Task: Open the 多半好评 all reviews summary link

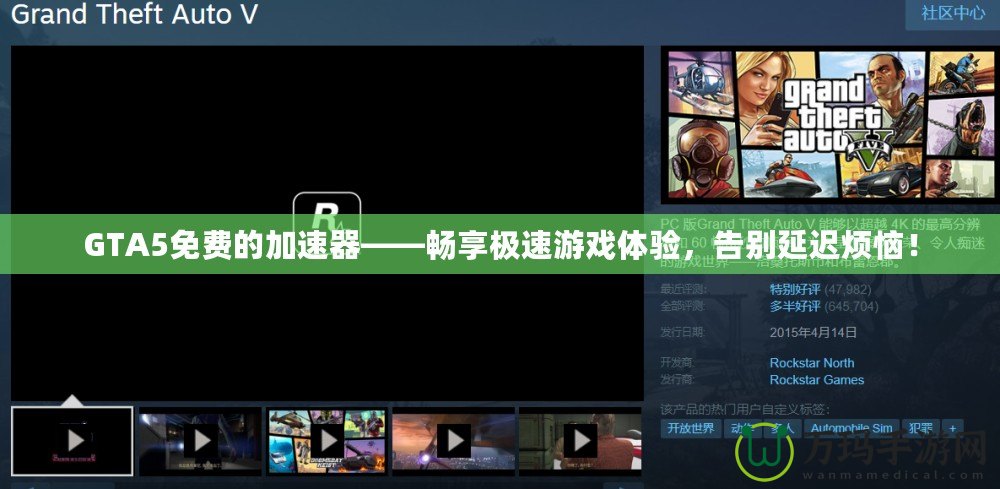Action: point(795,307)
